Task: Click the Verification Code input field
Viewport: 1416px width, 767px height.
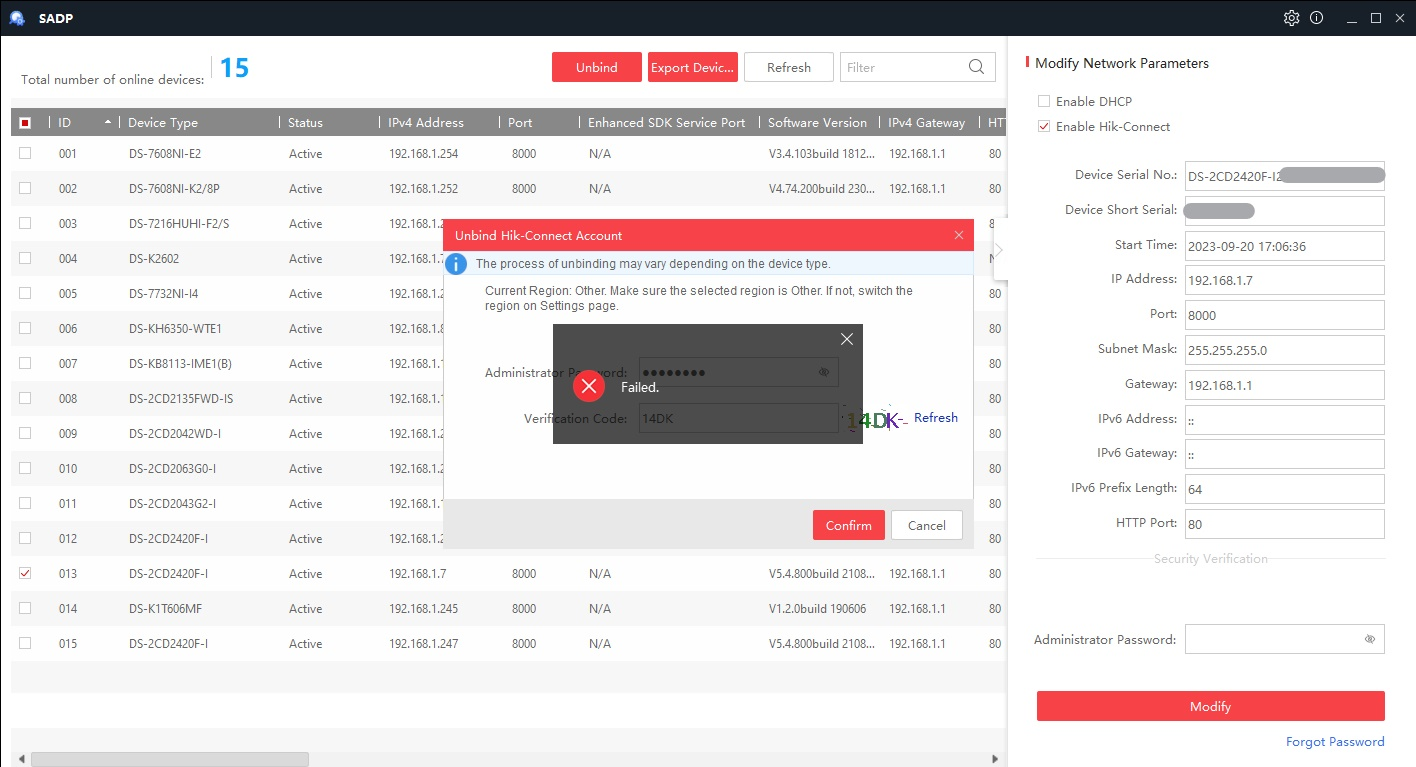Action: click(x=738, y=418)
